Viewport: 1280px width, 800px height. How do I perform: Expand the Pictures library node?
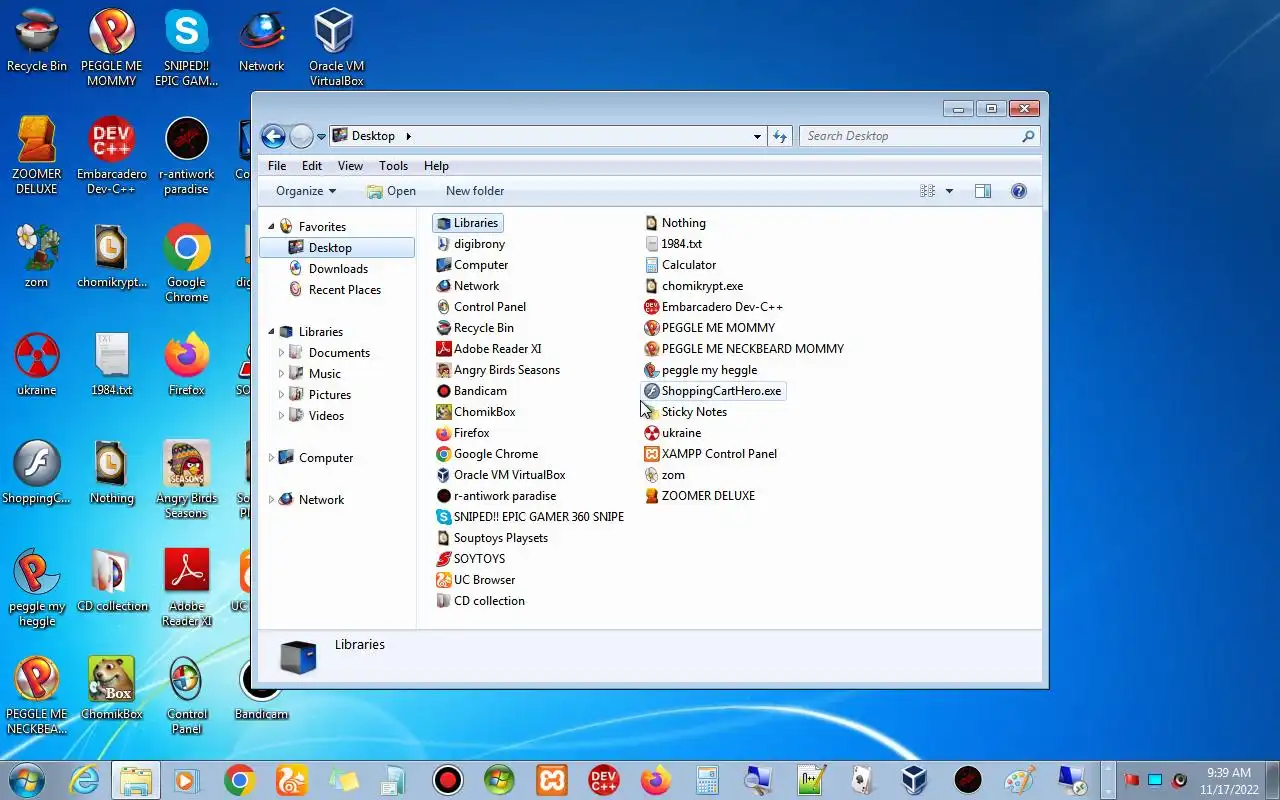[x=281, y=395]
